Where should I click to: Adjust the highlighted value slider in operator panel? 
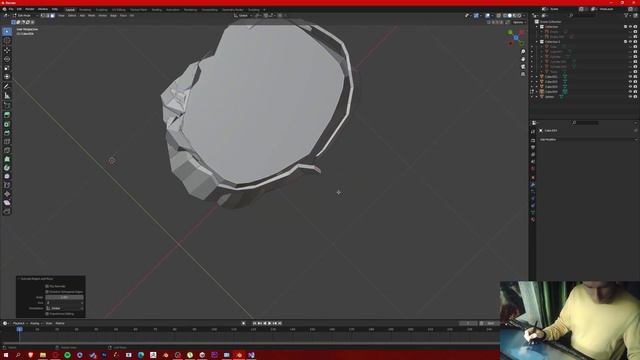pos(64,297)
